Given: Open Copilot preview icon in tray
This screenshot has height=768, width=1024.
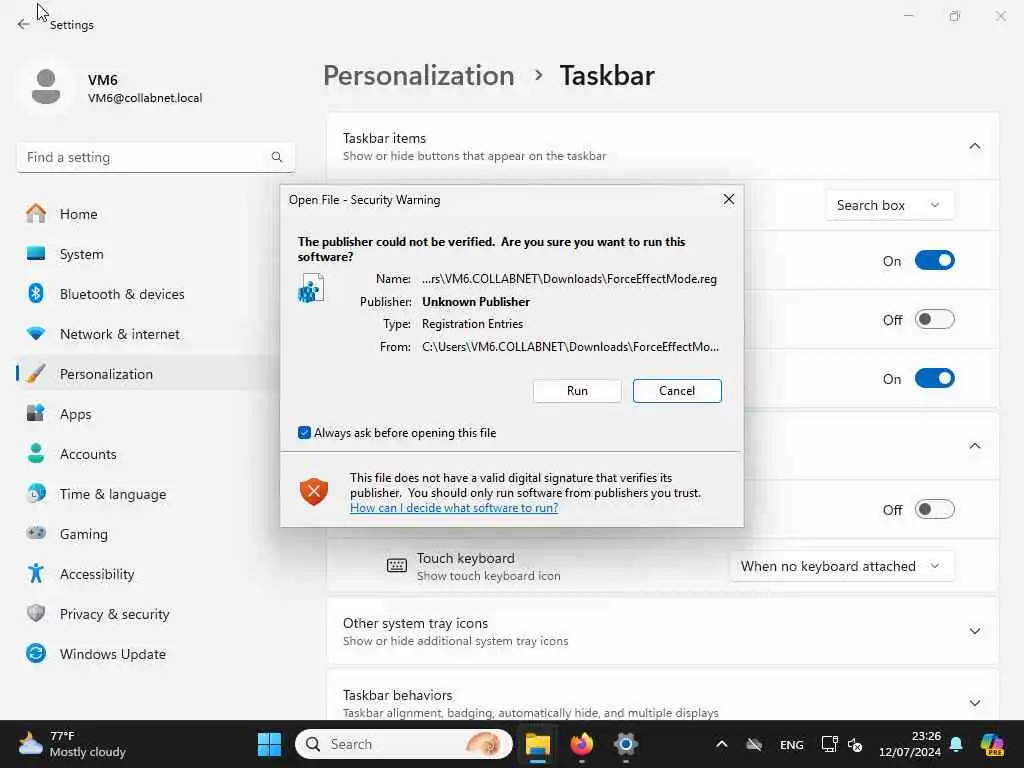Looking at the screenshot, I should [992, 744].
